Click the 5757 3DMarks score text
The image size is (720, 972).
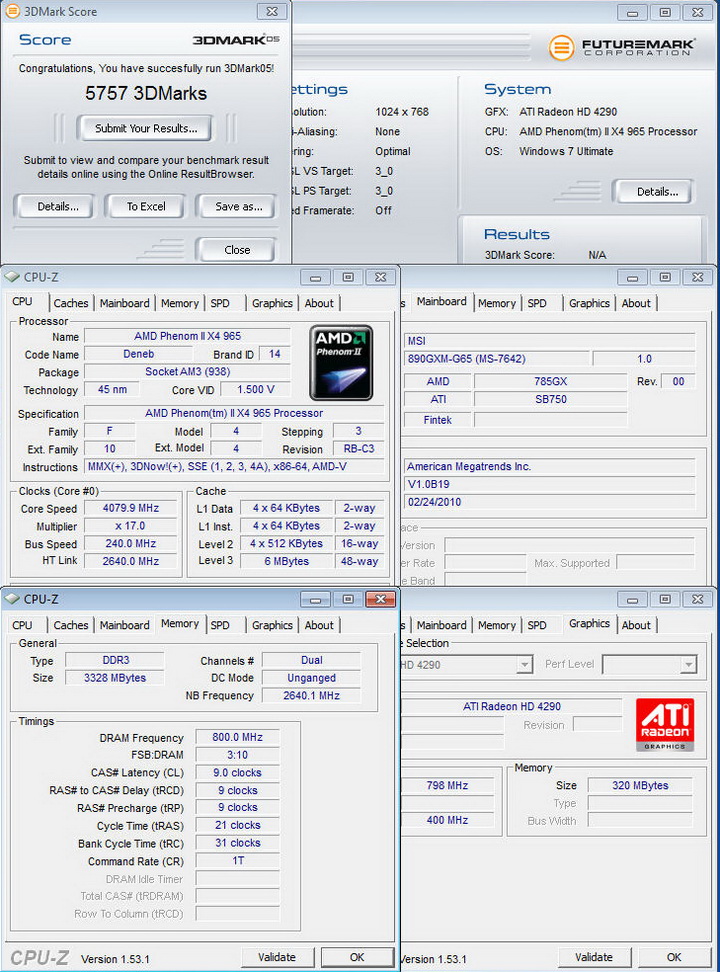pos(146,94)
